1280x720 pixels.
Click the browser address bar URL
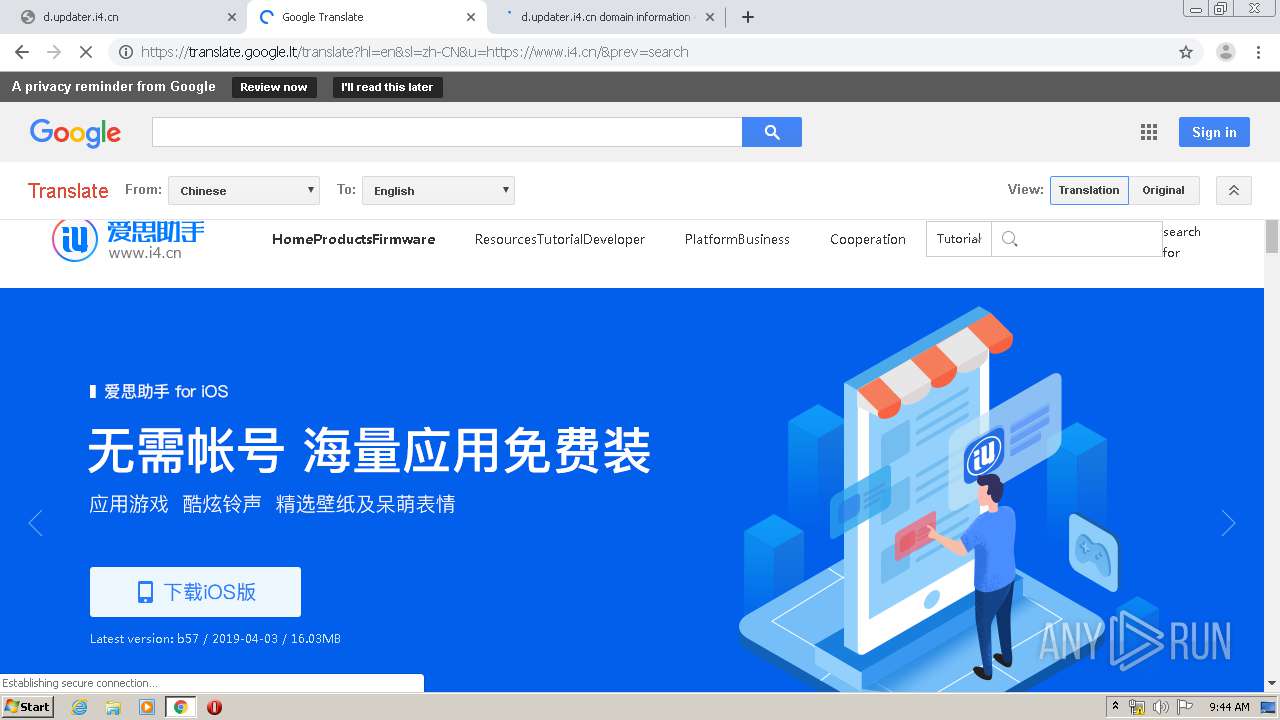[x=414, y=52]
